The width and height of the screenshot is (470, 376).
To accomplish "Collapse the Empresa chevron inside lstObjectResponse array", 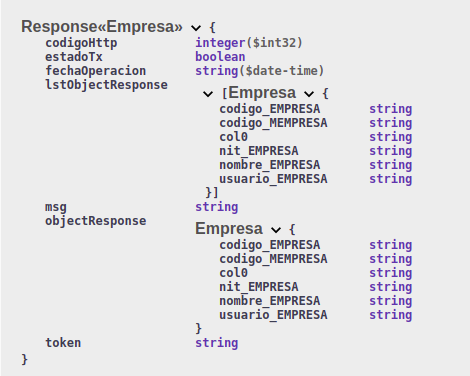I will click(x=309, y=94).
